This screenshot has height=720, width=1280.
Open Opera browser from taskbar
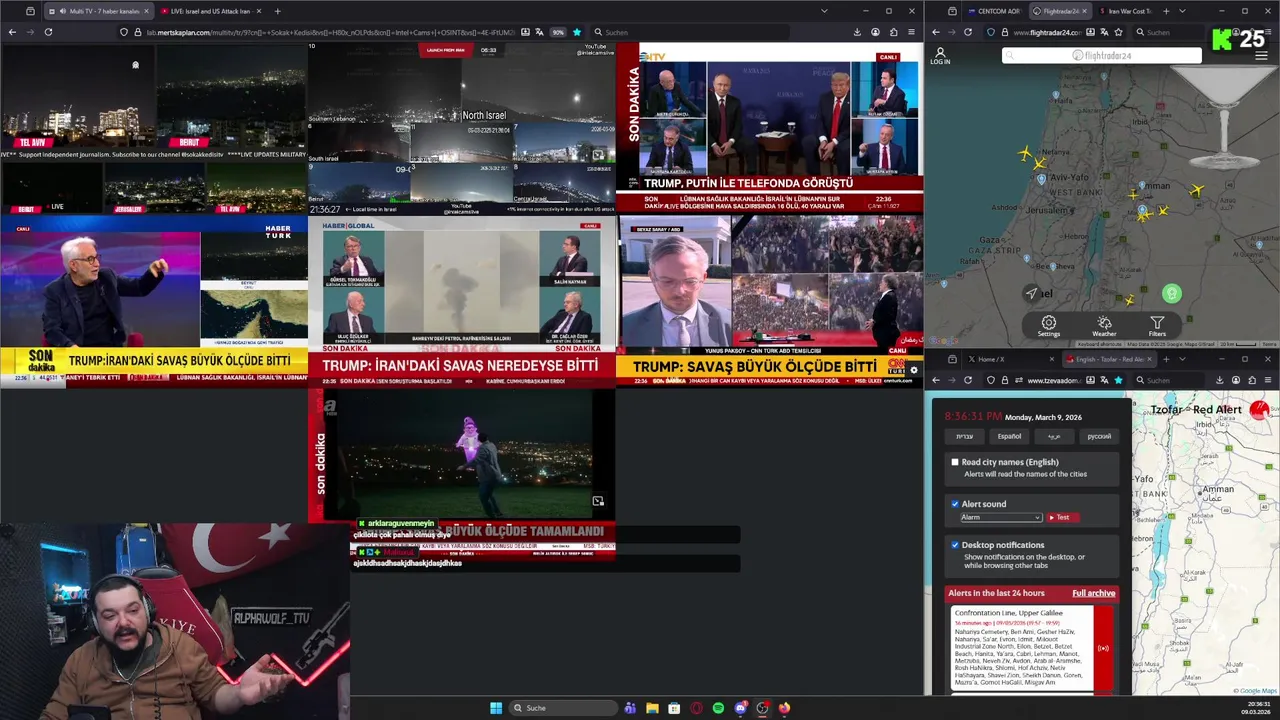[x=696, y=708]
